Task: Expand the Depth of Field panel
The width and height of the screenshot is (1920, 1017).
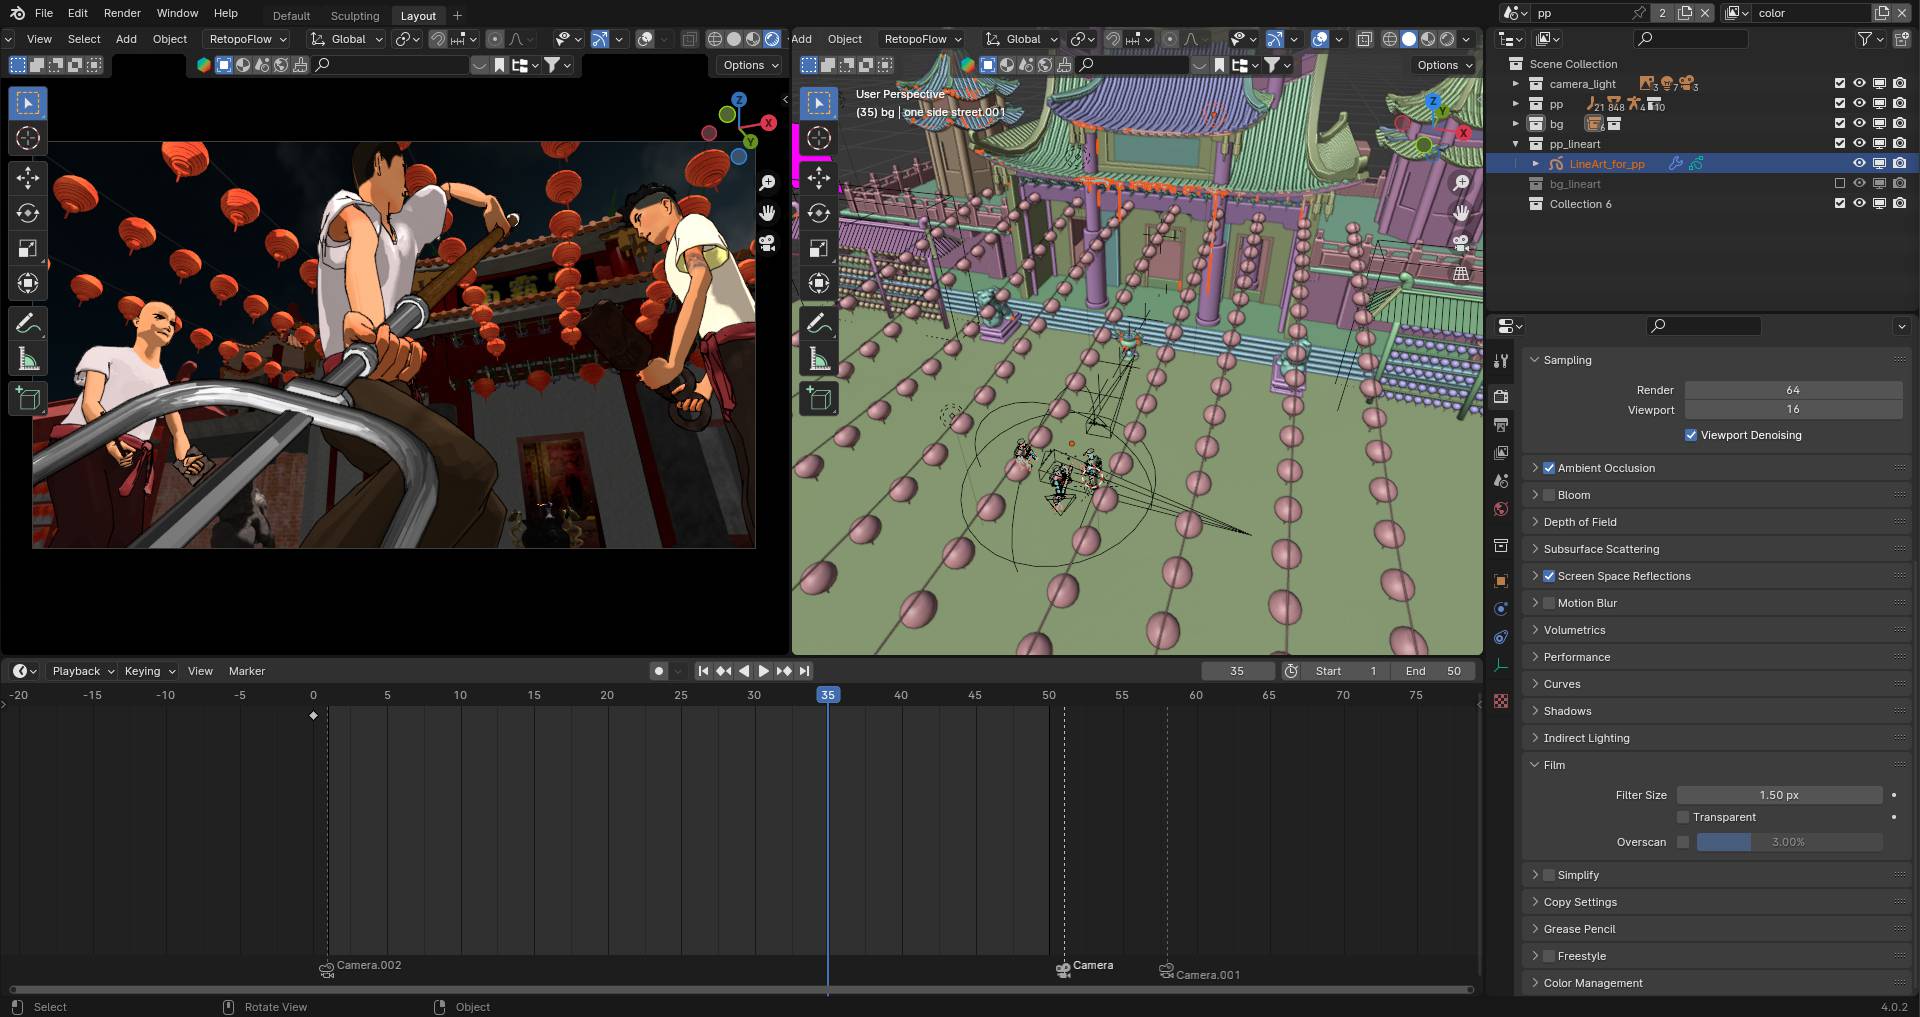Action: (x=1579, y=522)
